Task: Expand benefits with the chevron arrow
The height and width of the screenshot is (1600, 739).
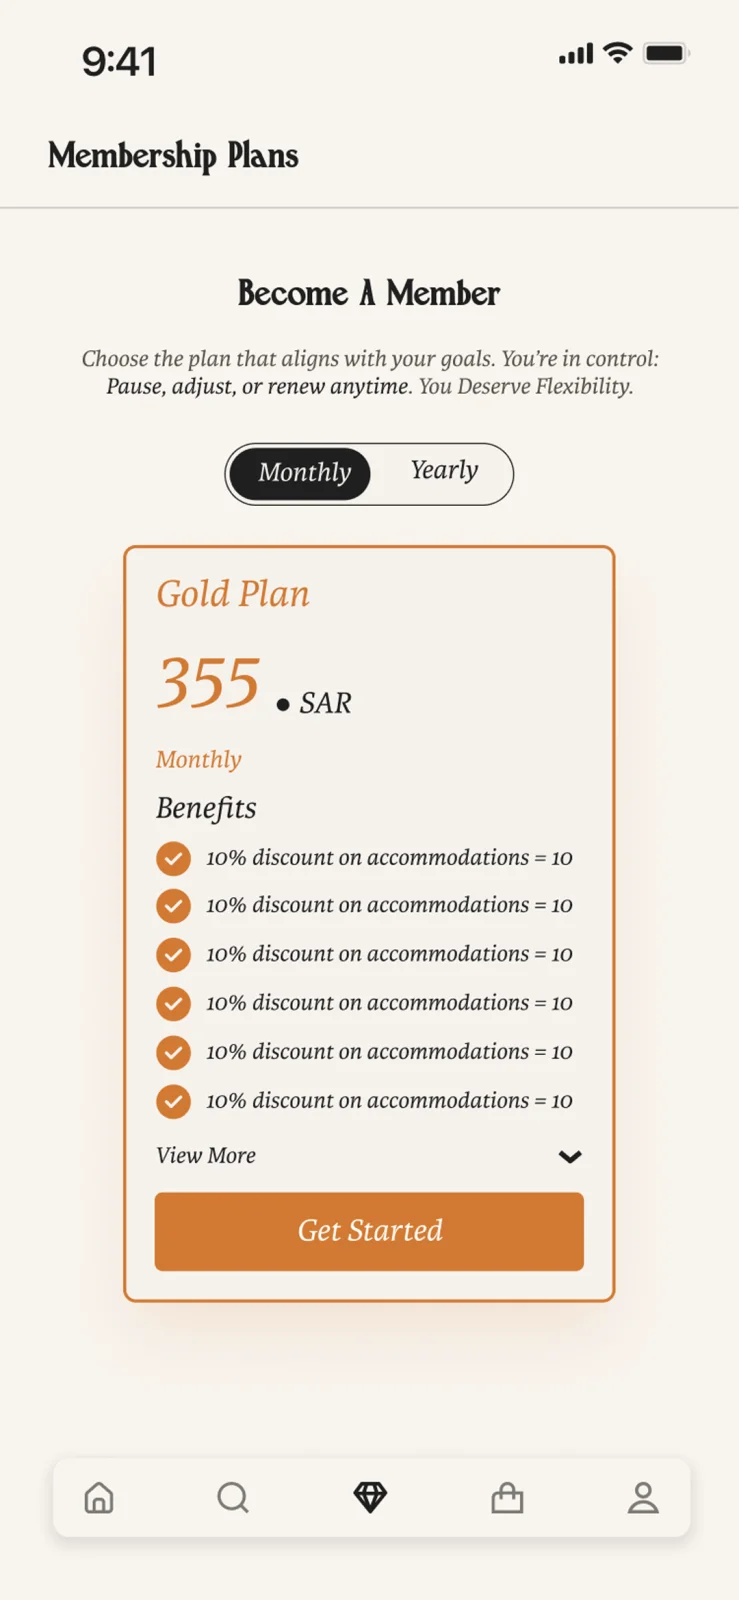Action: [570, 1157]
